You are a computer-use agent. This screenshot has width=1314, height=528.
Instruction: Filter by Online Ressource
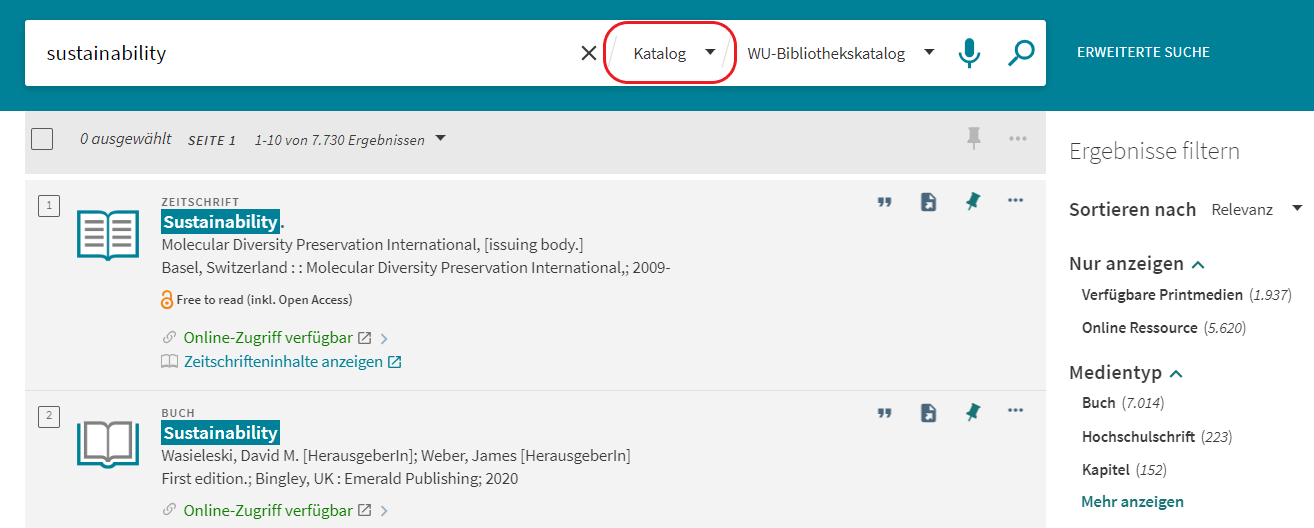point(1139,328)
